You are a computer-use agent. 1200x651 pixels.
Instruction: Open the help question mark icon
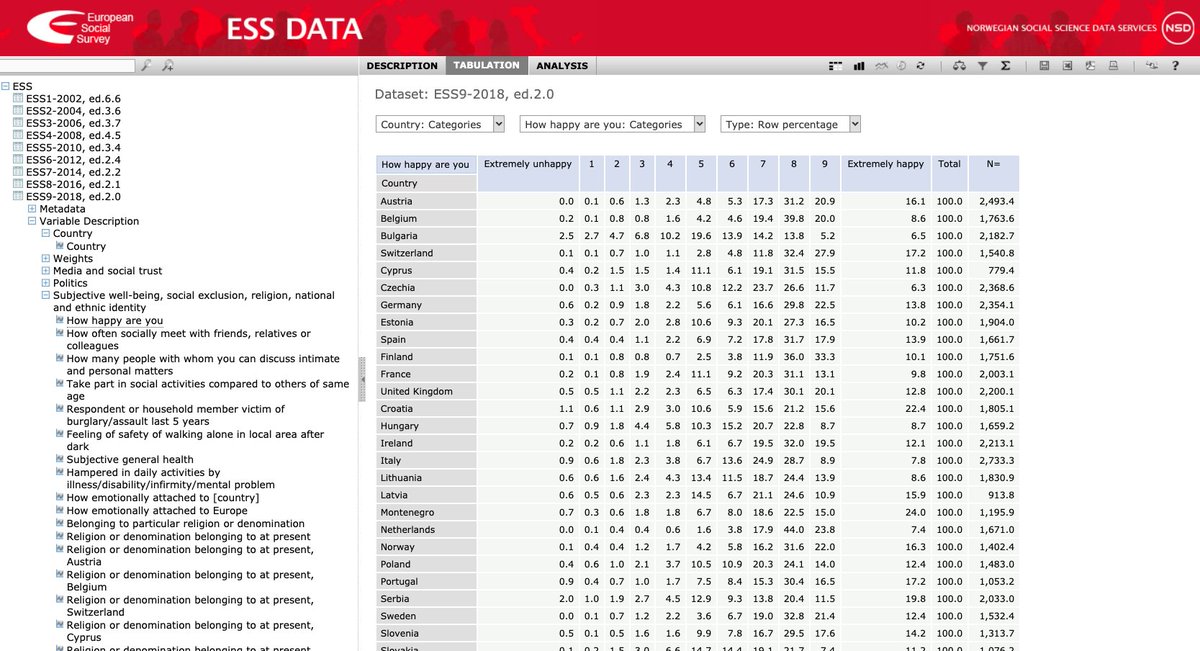1175,66
